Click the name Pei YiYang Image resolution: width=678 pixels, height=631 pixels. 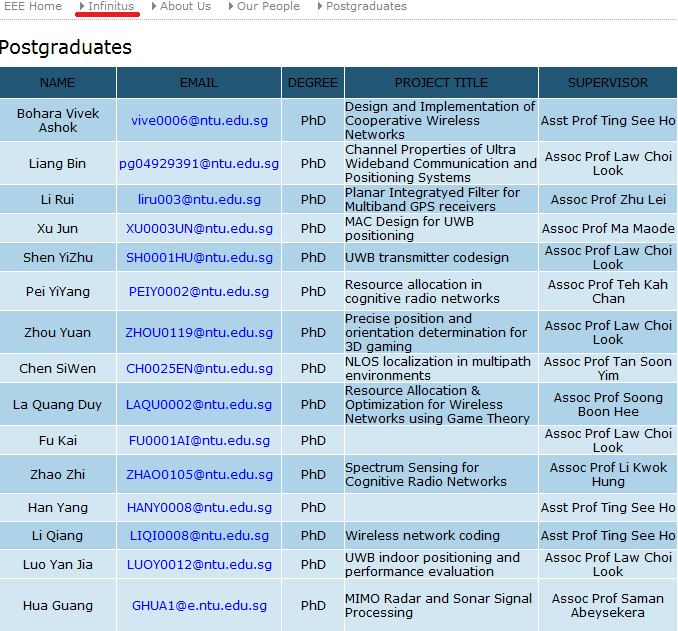(58, 291)
